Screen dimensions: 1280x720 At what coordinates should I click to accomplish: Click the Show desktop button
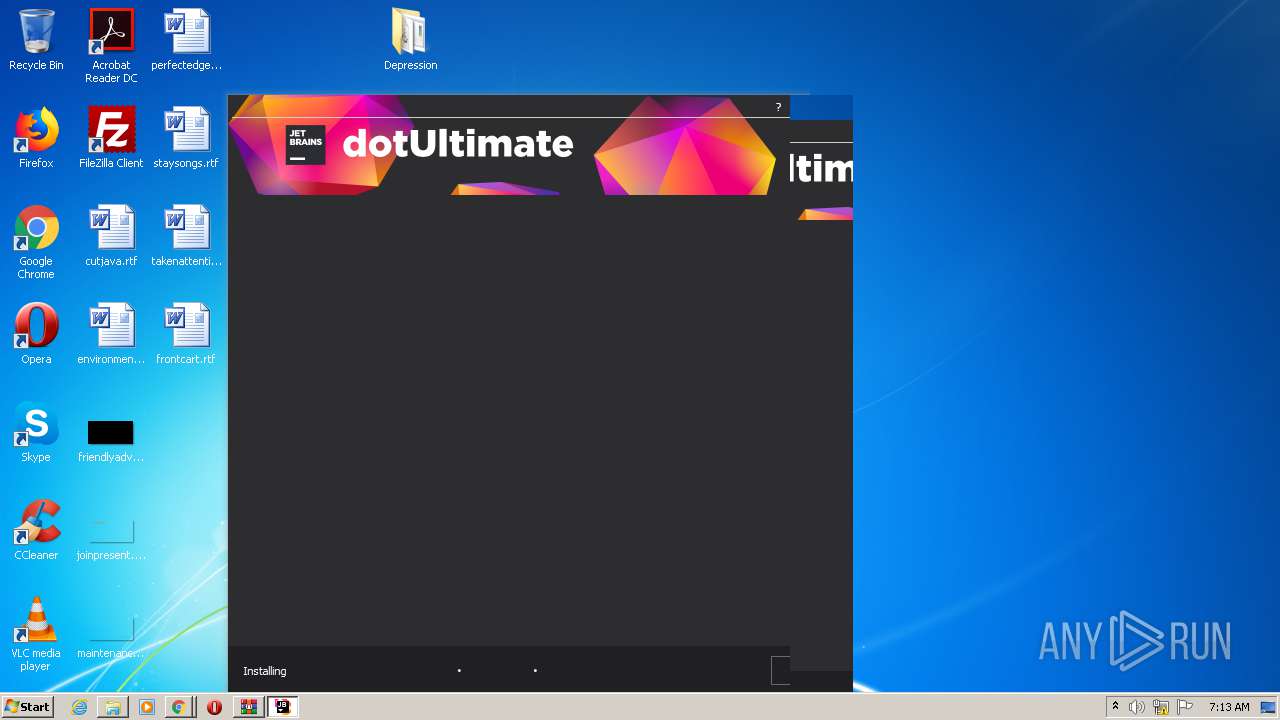pyautogui.click(x=1268, y=707)
